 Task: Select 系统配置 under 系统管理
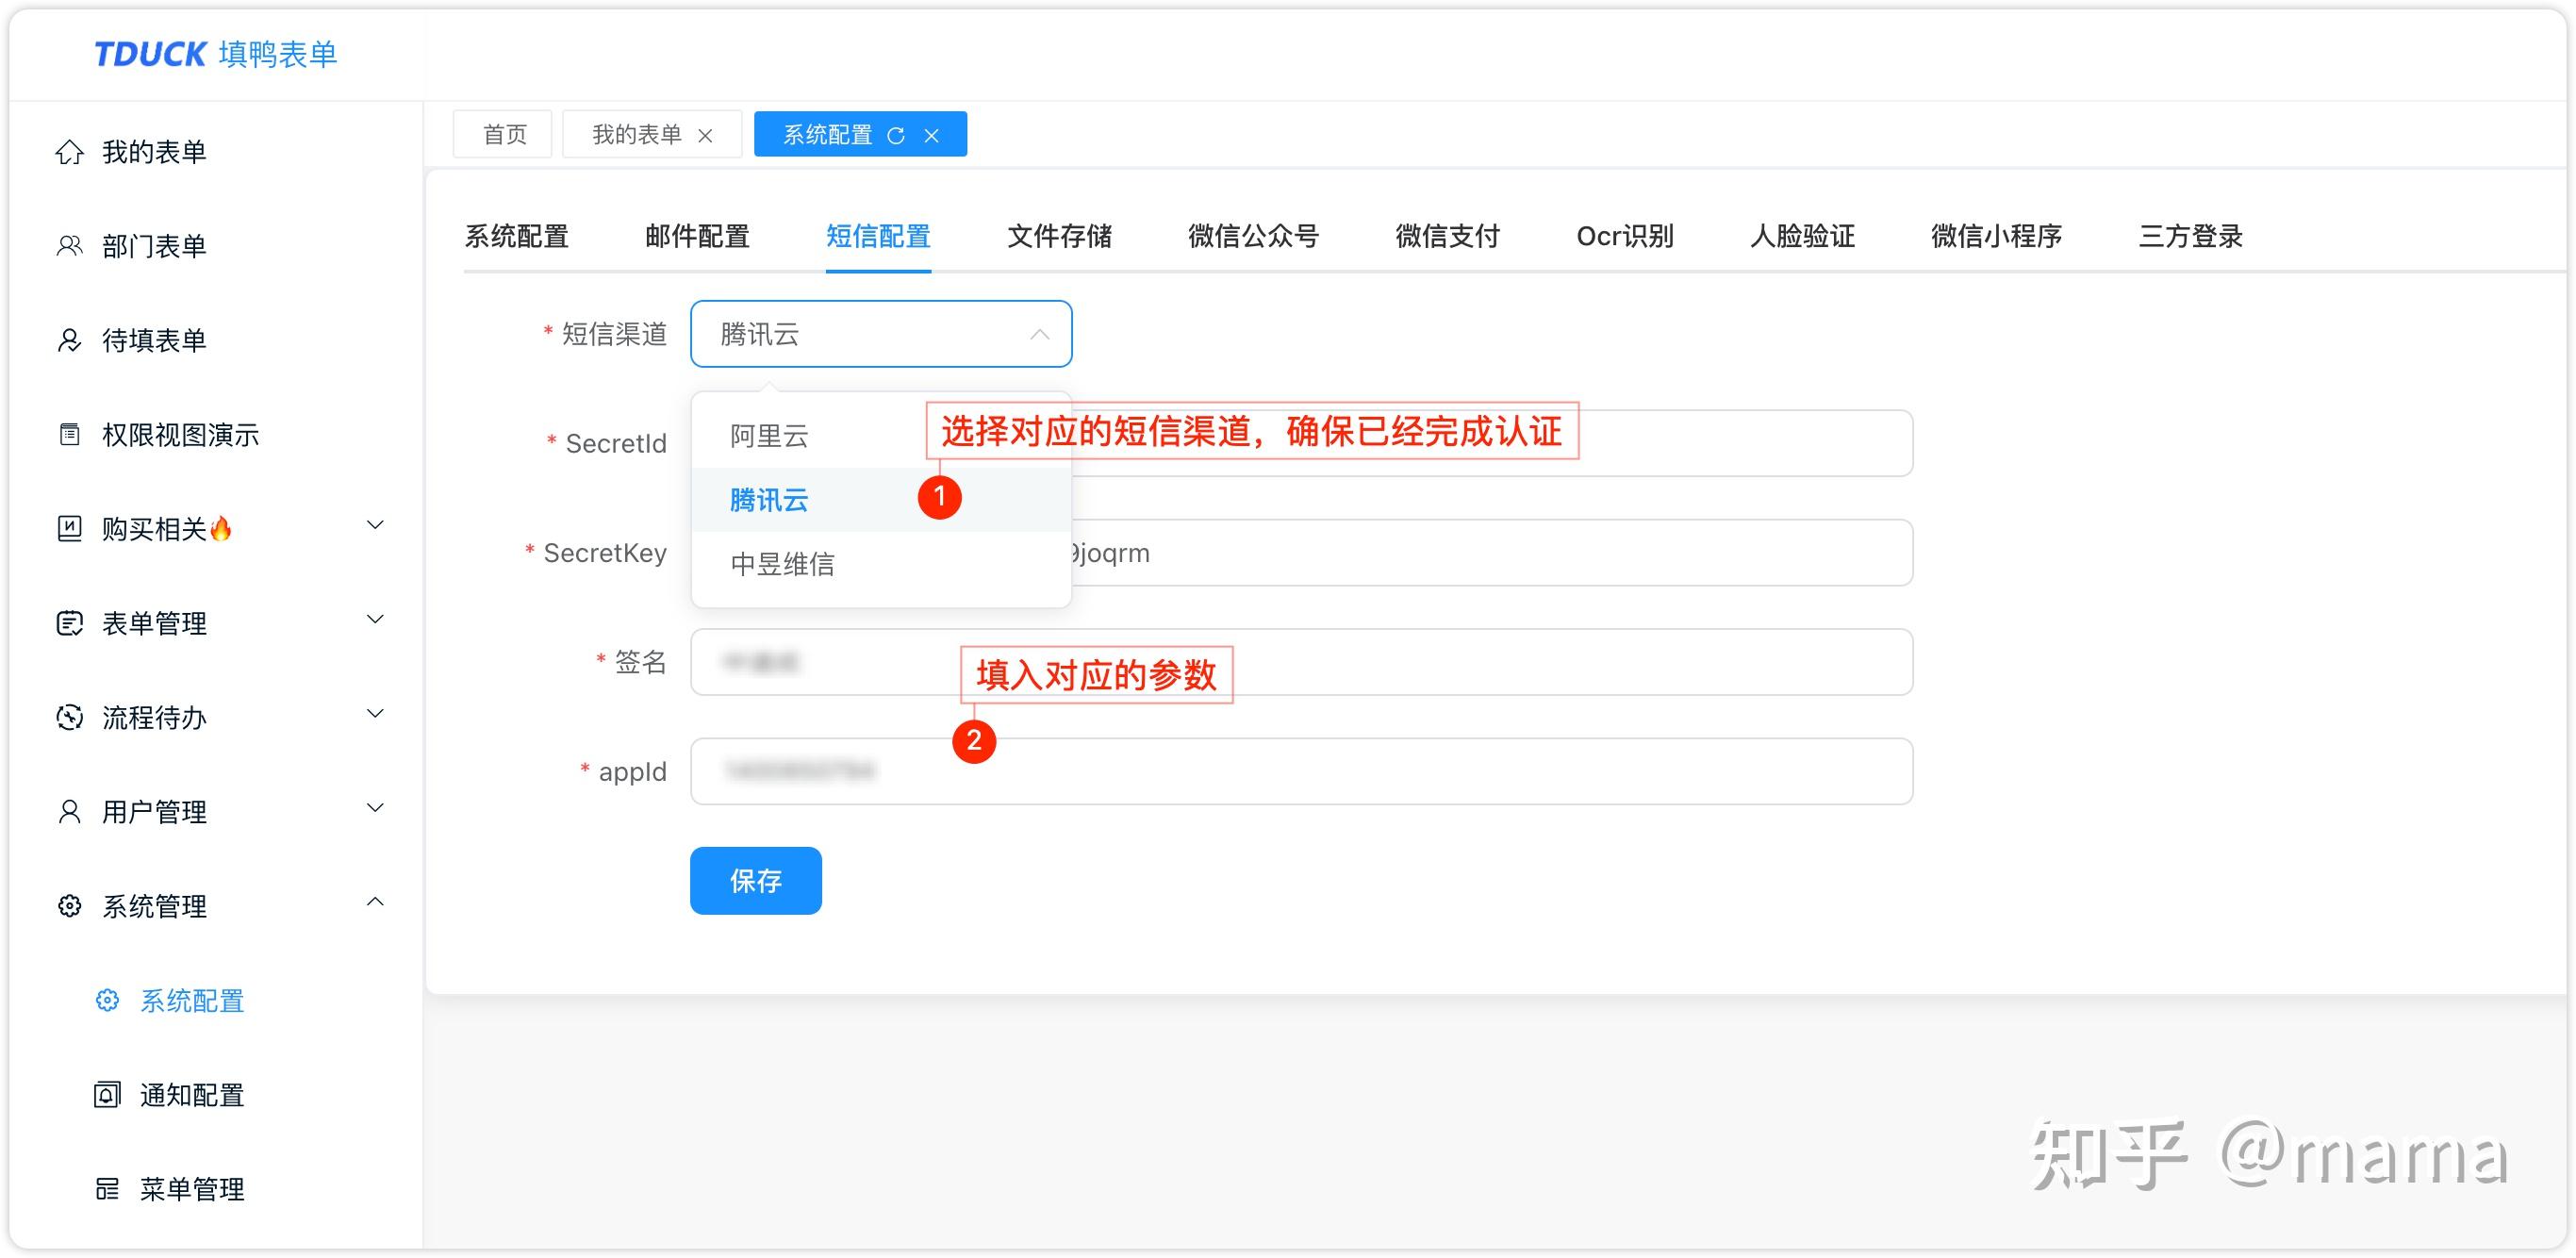[x=192, y=1000]
